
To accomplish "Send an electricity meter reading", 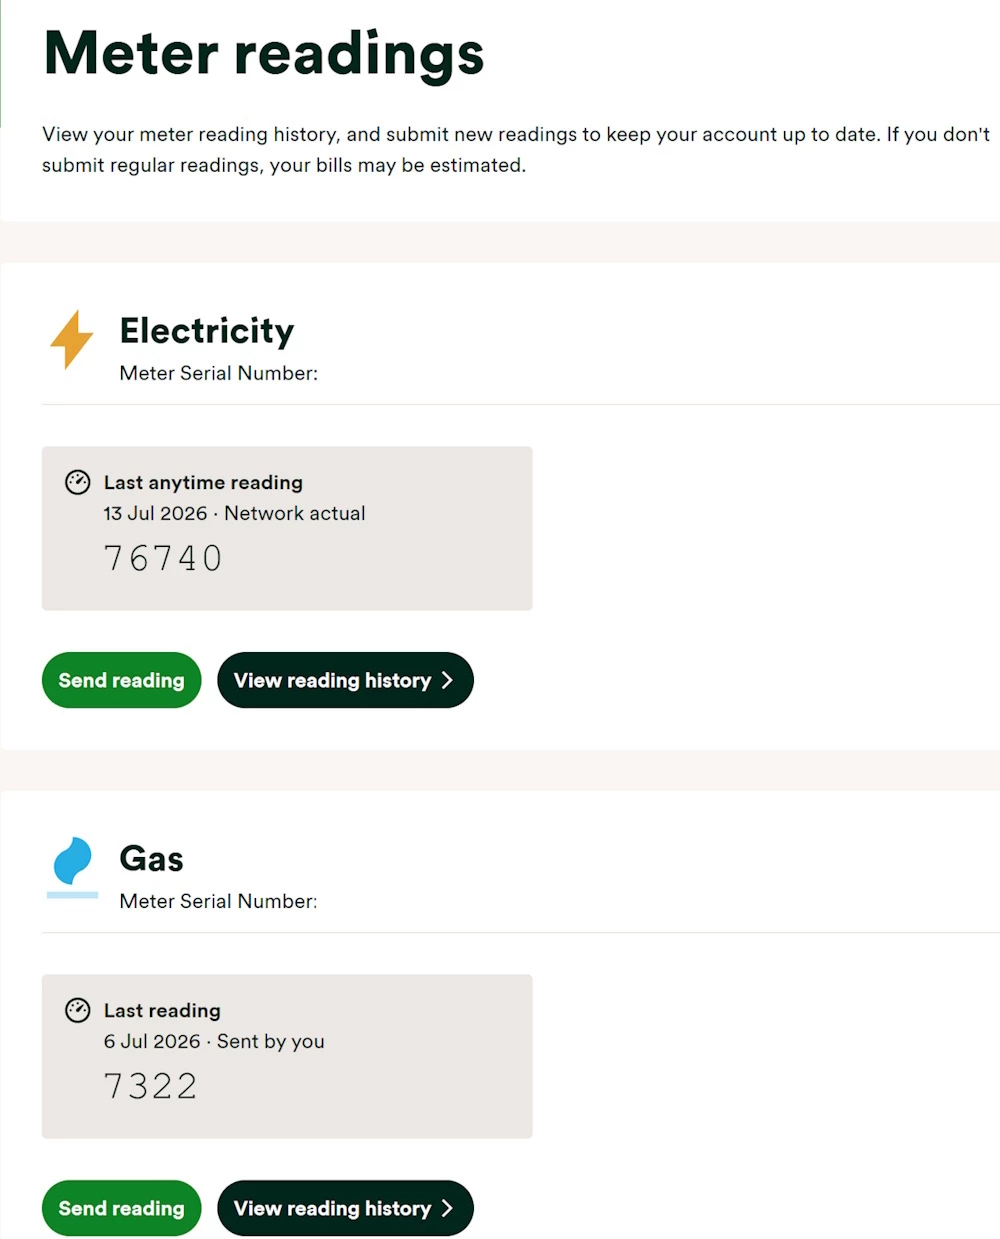I will click(121, 680).
